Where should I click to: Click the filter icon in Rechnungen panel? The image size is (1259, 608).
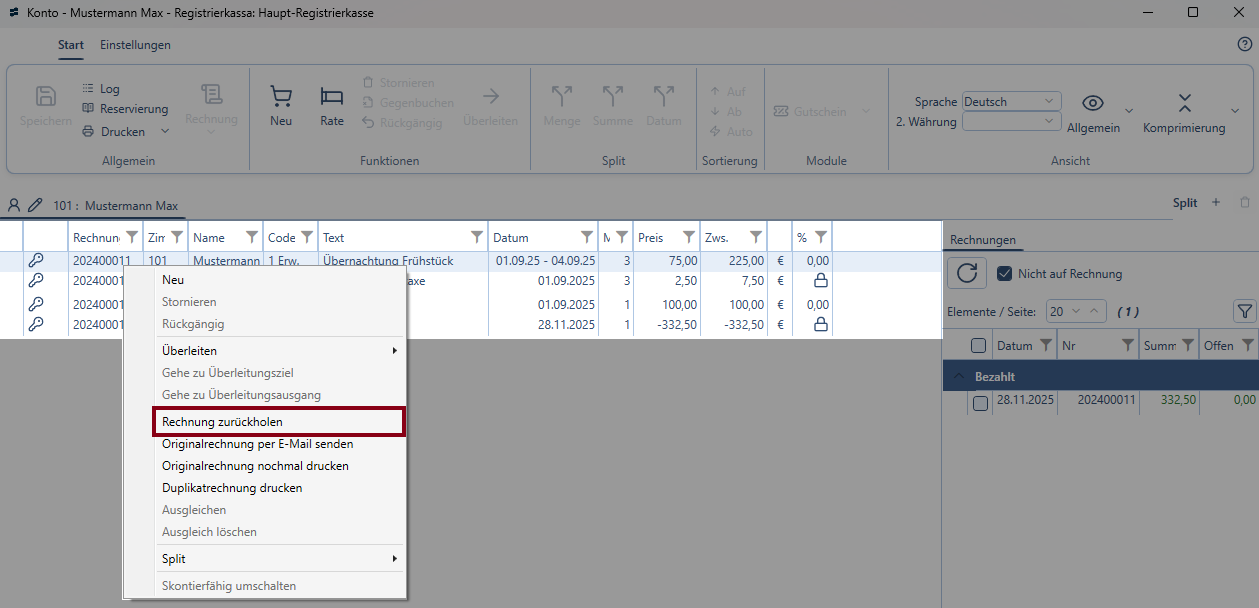pyautogui.click(x=1244, y=312)
